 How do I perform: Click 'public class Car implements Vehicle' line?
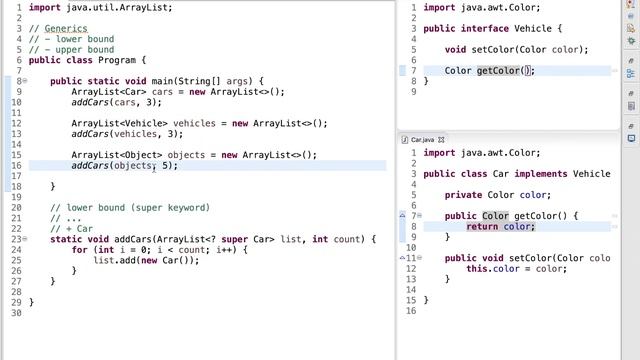[x=517, y=174]
